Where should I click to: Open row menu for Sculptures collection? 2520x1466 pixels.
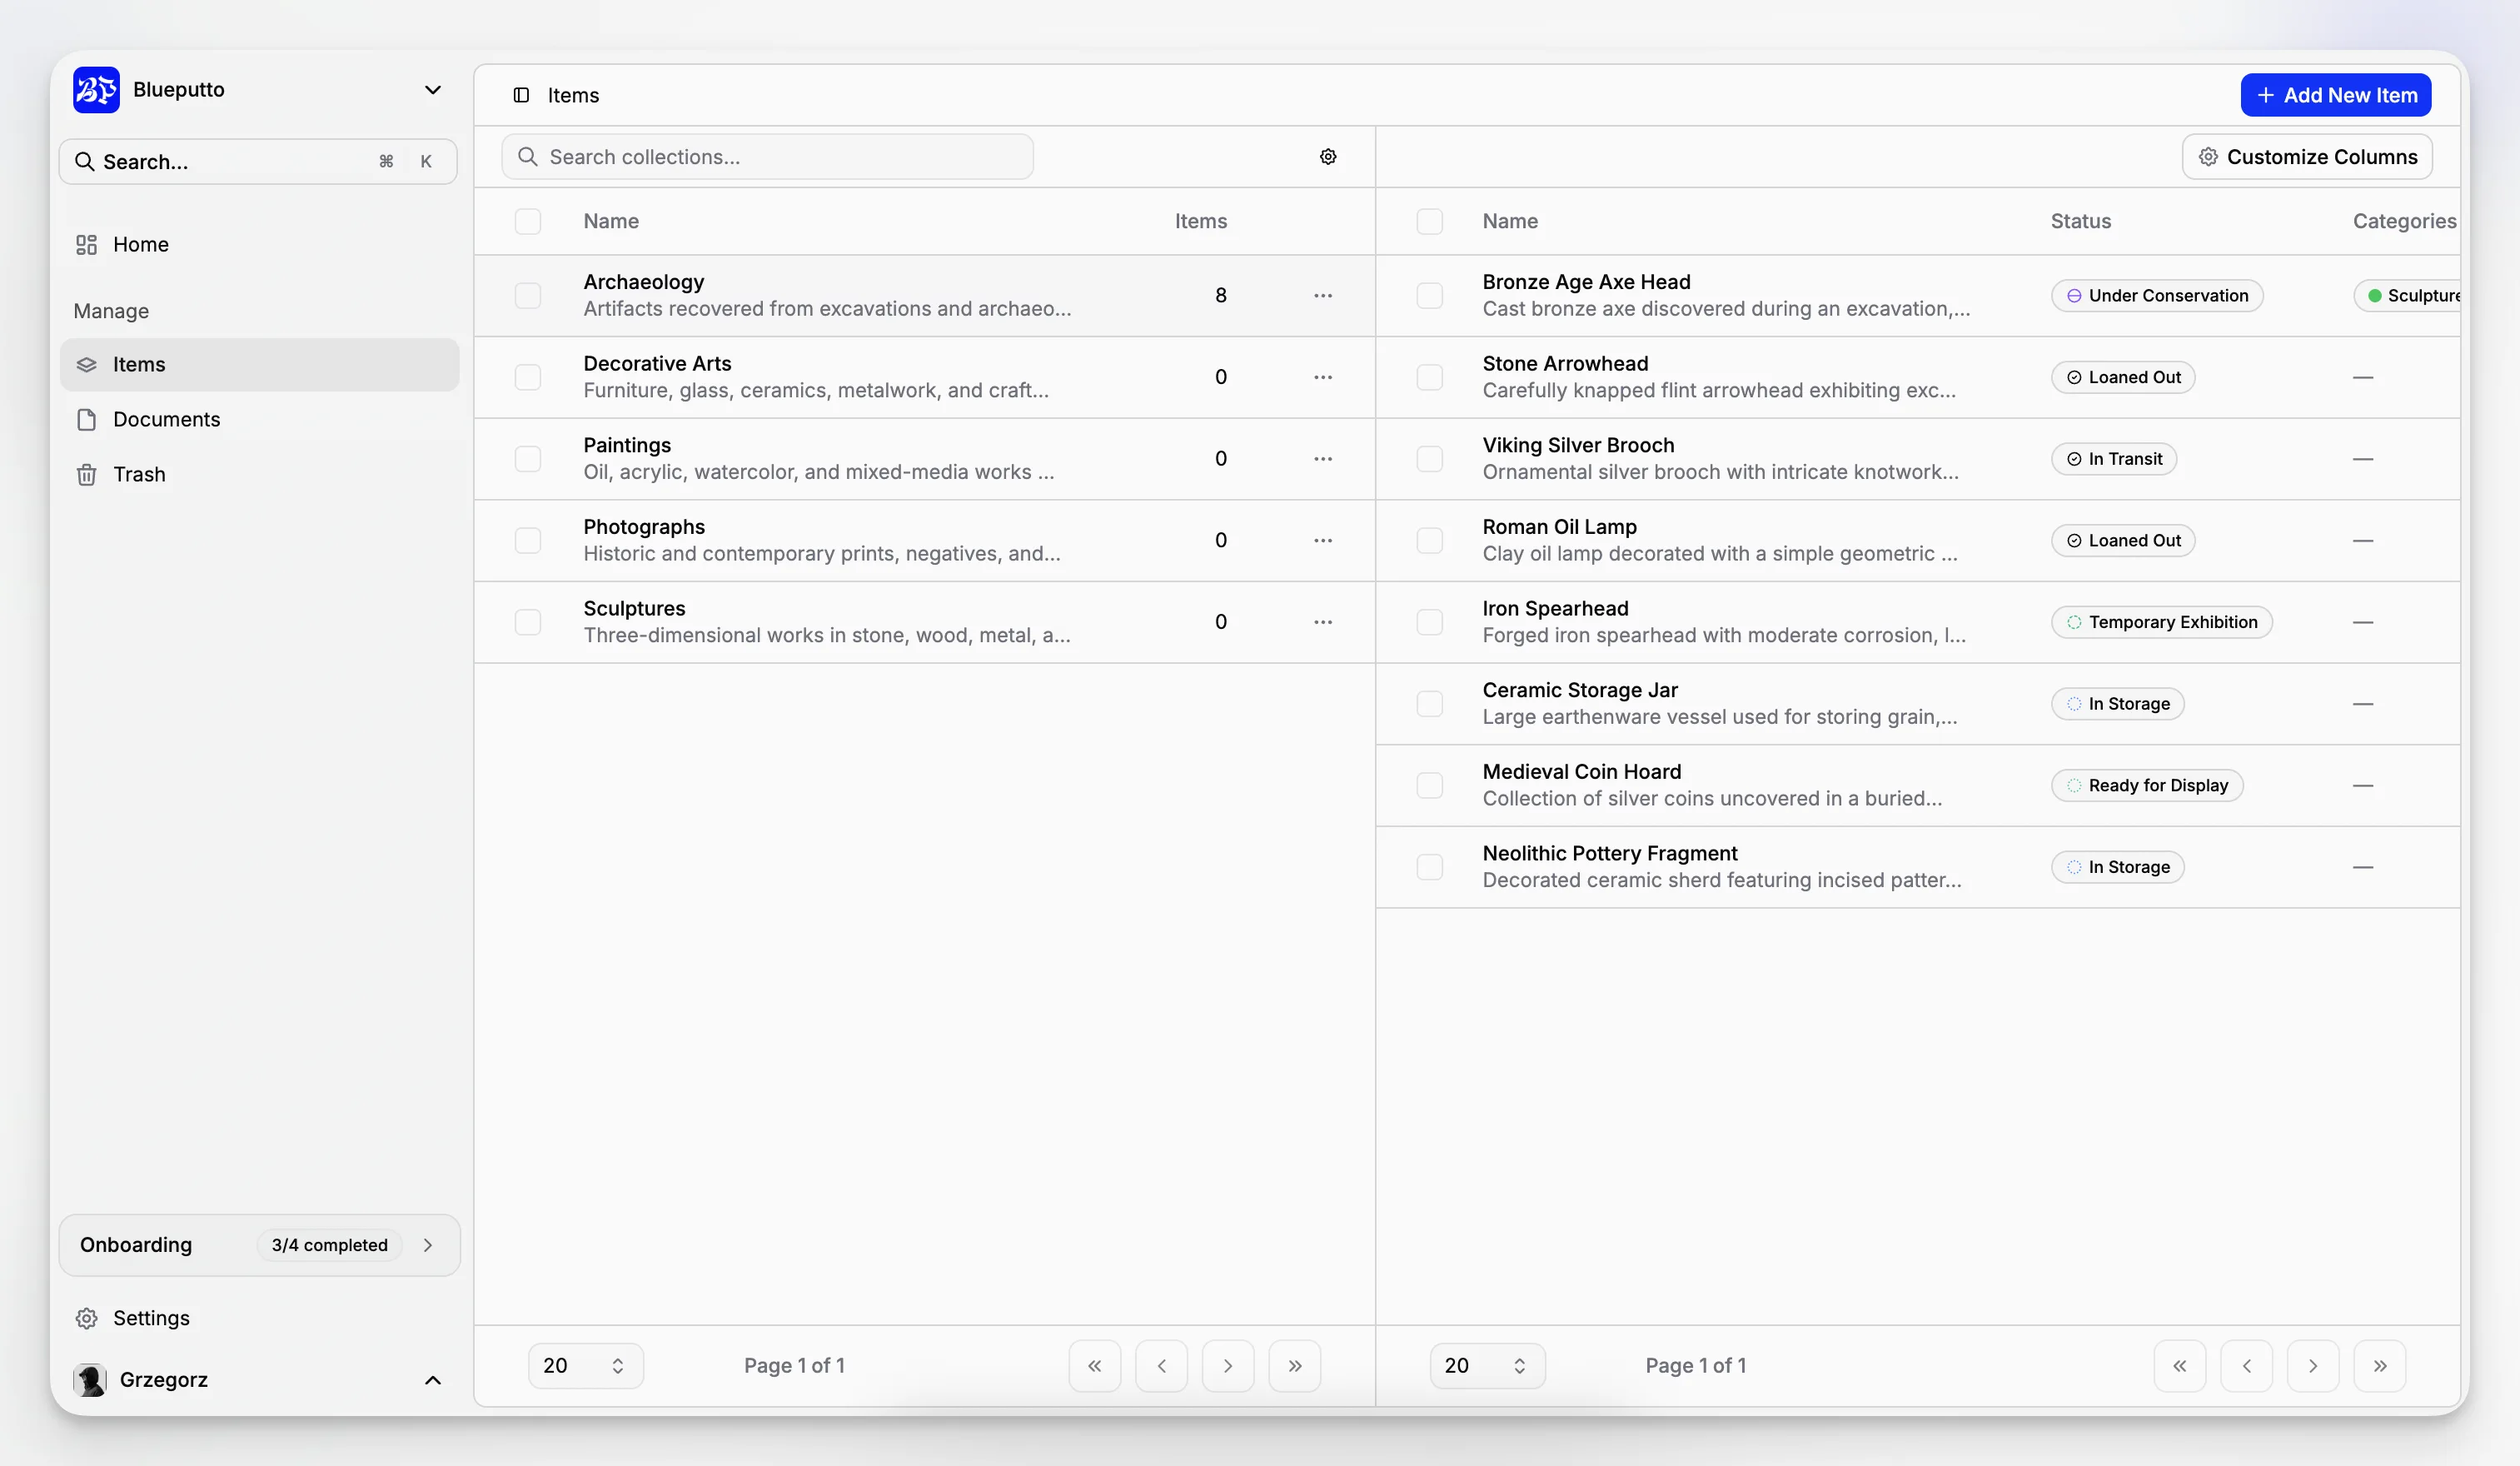[x=1323, y=622]
